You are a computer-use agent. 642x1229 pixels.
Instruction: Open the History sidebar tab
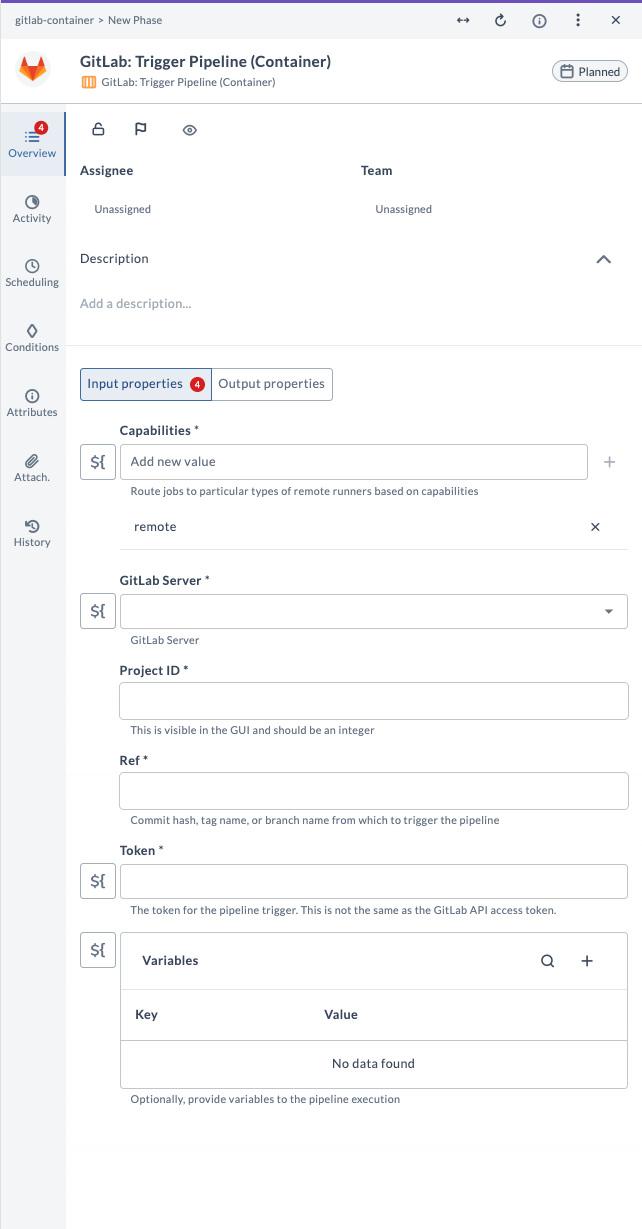point(32,533)
